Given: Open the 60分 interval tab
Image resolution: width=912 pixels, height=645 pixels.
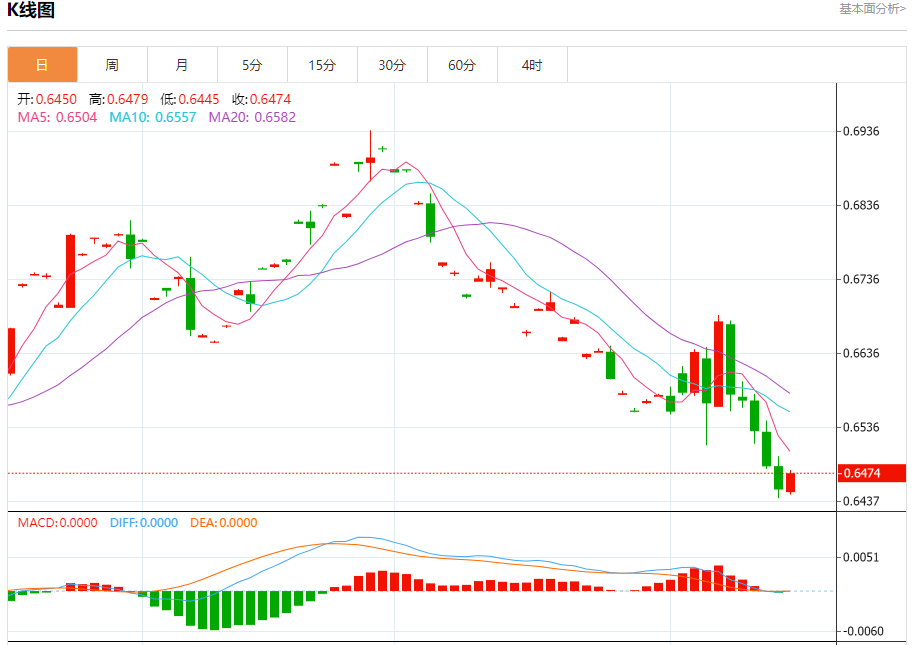Looking at the screenshot, I should pos(462,65).
